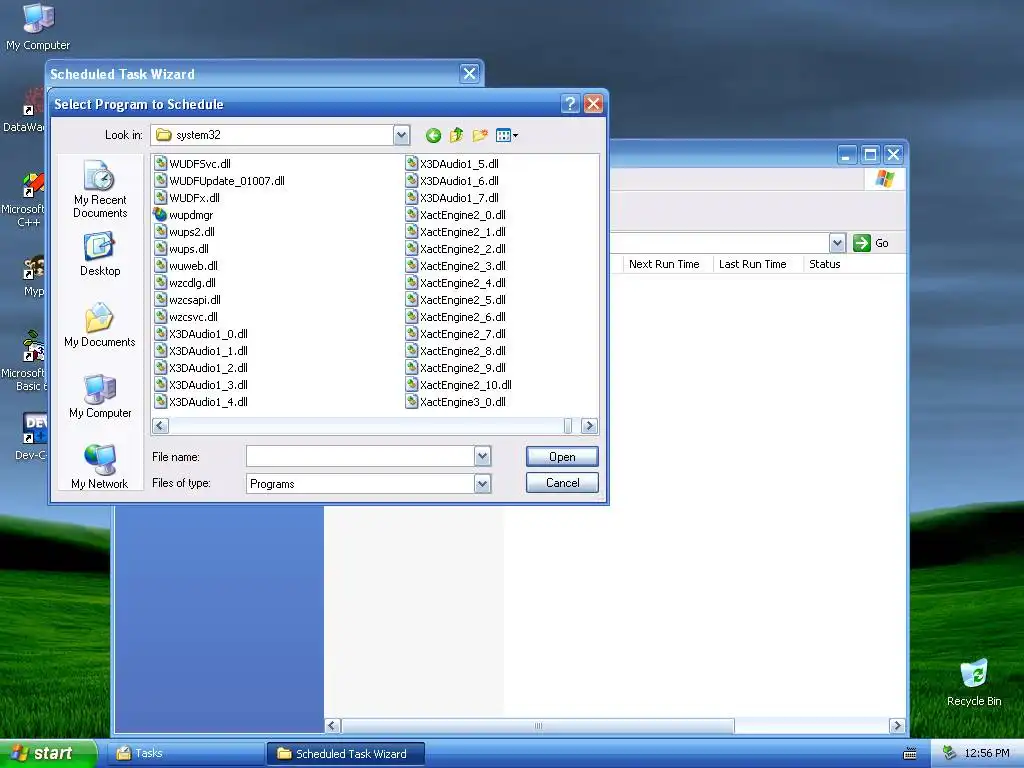Select wuweb.dll file

[186, 266]
